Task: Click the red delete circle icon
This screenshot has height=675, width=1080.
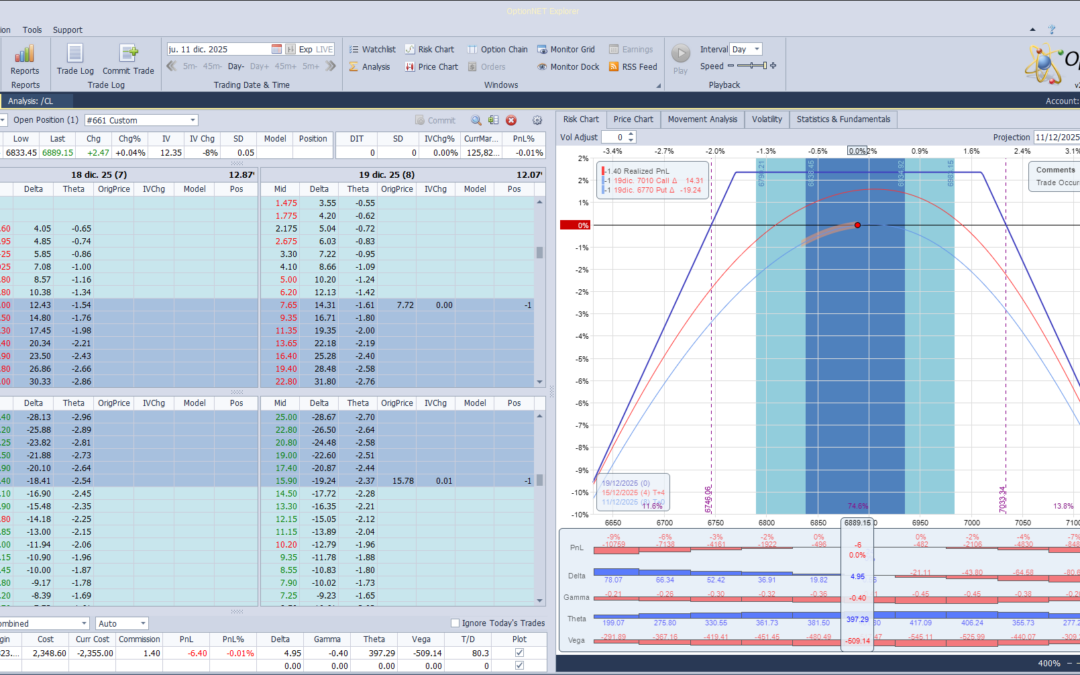Action: point(511,120)
